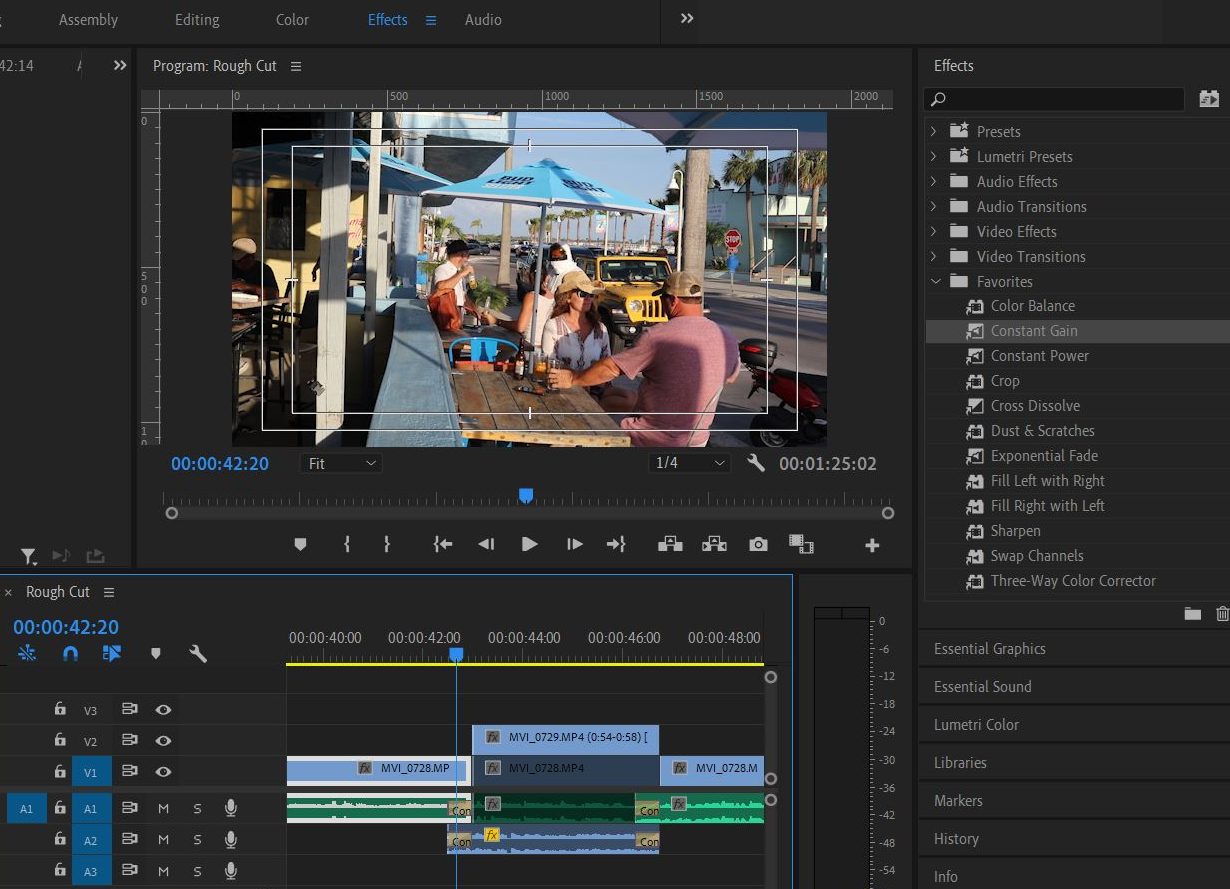Jump to the Out point
1230x889 pixels.
(616, 544)
